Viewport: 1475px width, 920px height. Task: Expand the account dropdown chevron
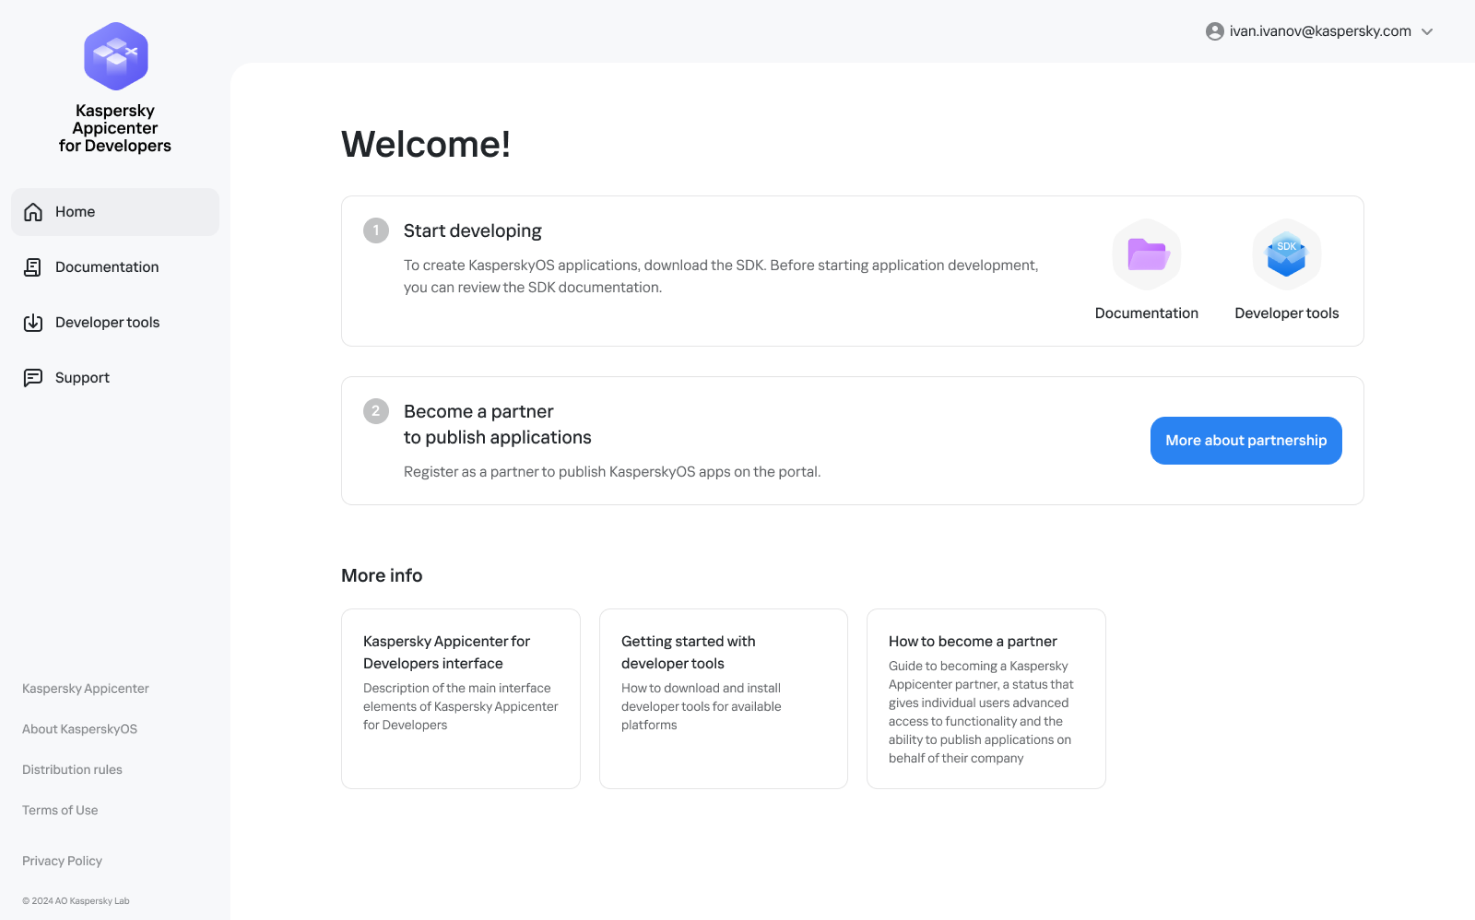point(1427,32)
